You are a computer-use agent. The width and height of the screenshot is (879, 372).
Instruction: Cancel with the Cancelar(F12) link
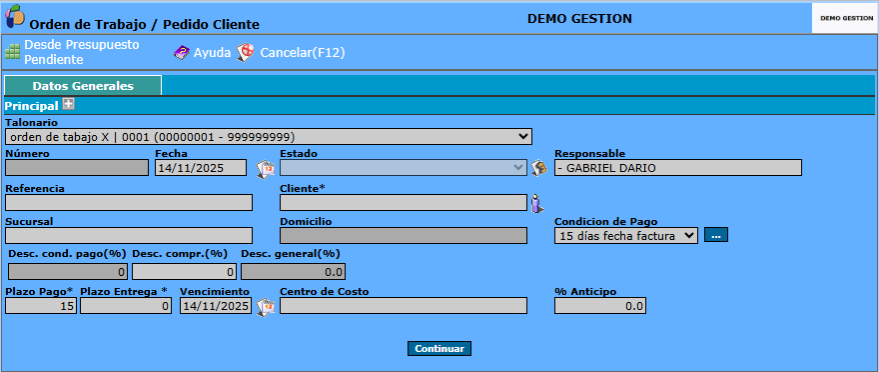[302, 53]
